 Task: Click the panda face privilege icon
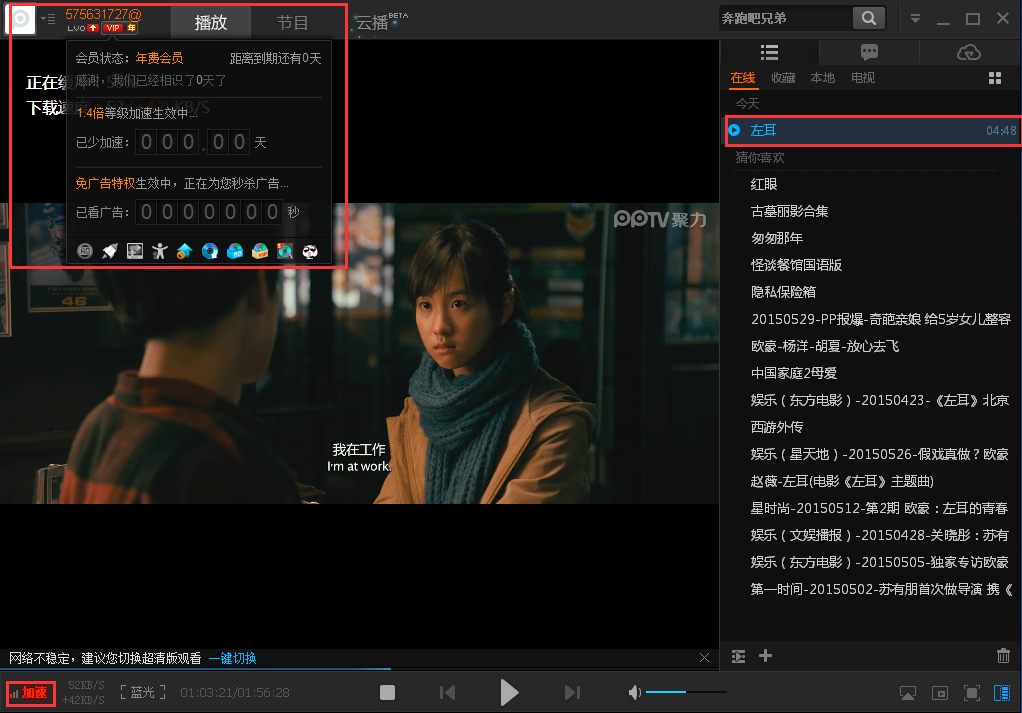pos(310,251)
